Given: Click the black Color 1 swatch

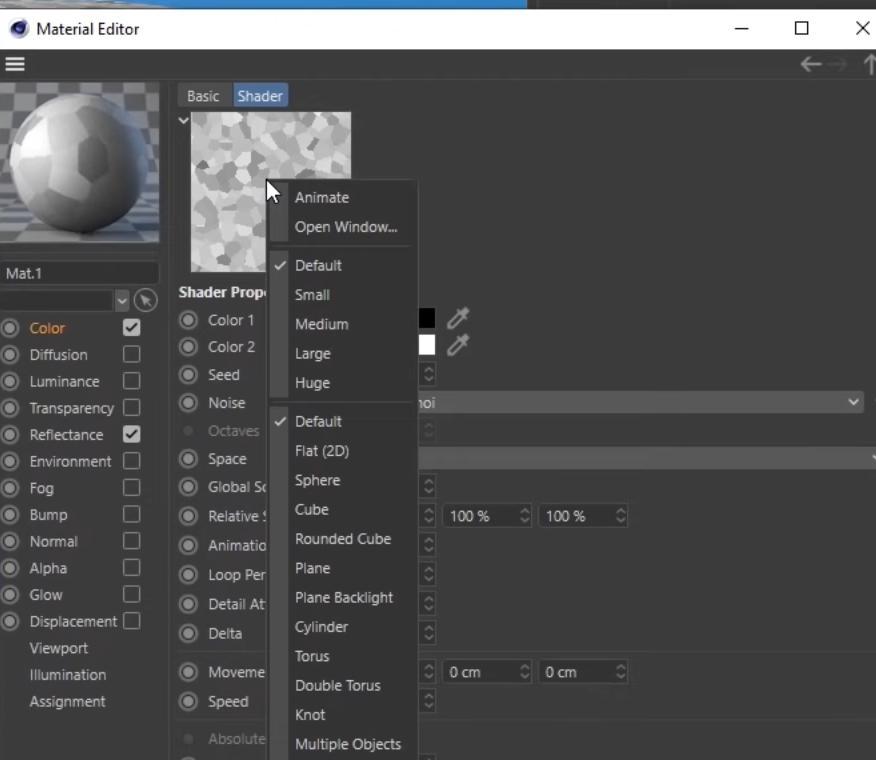Looking at the screenshot, I should click(427, 319).
